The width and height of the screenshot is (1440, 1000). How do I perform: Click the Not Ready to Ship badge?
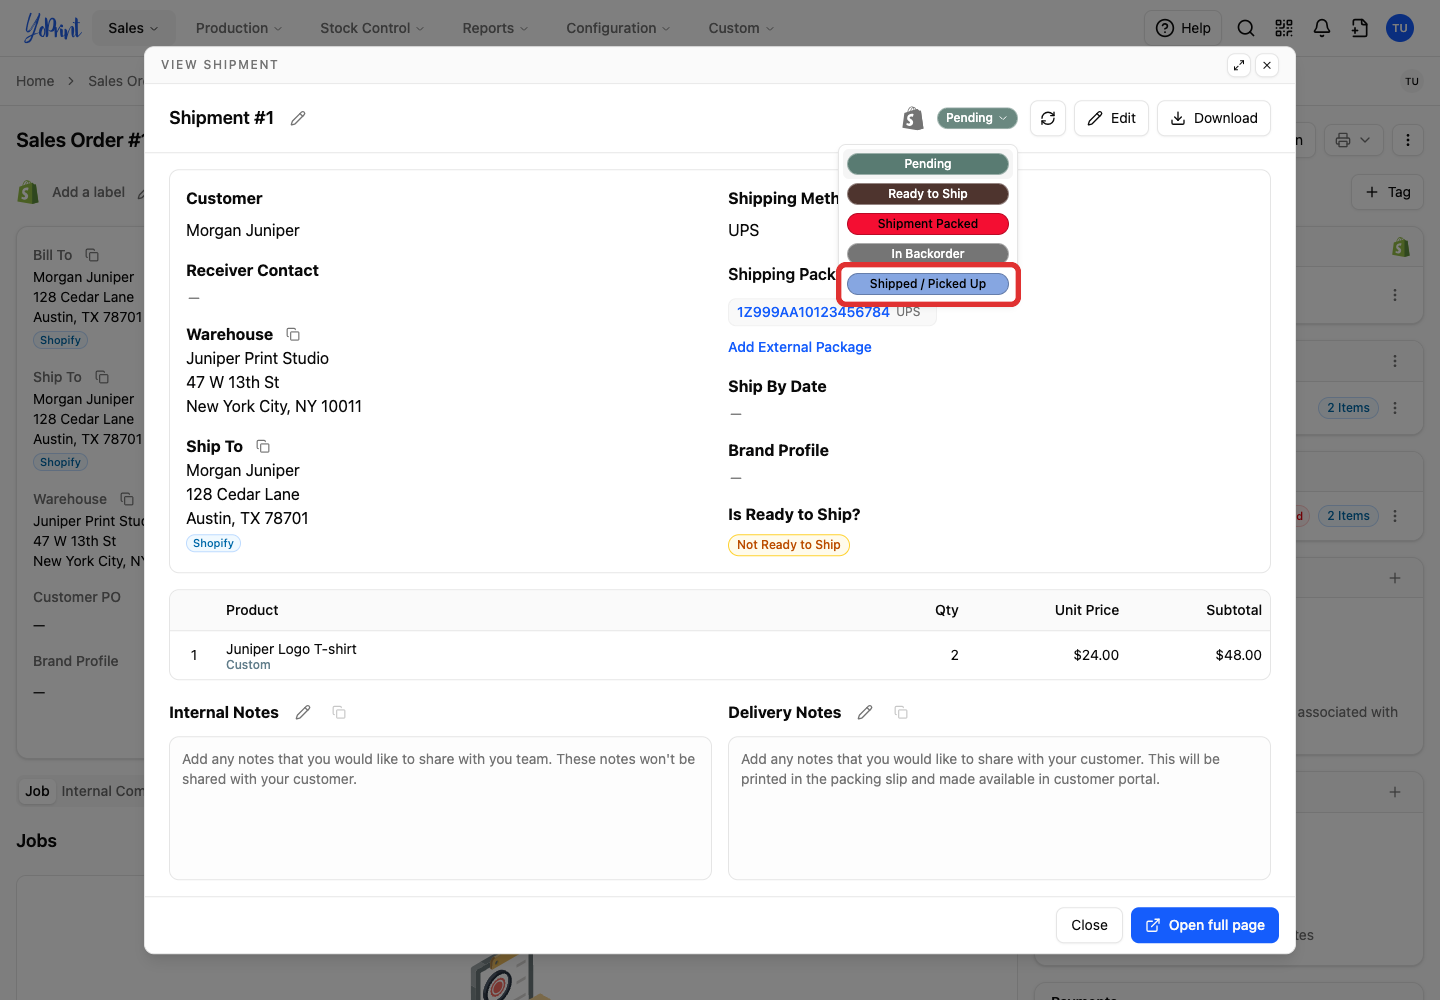[789, 545]
